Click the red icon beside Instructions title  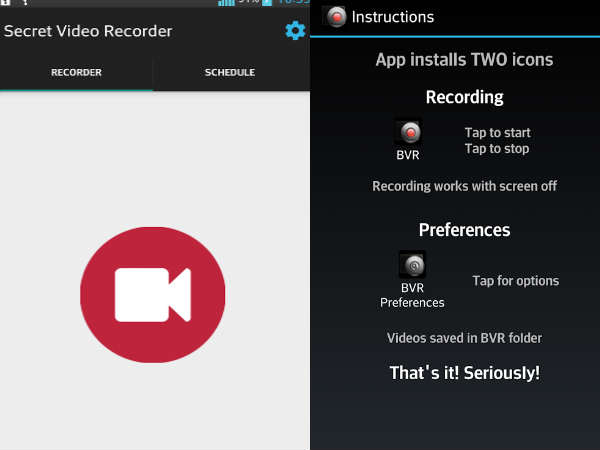pyautogui.click(x=336, y=17)
